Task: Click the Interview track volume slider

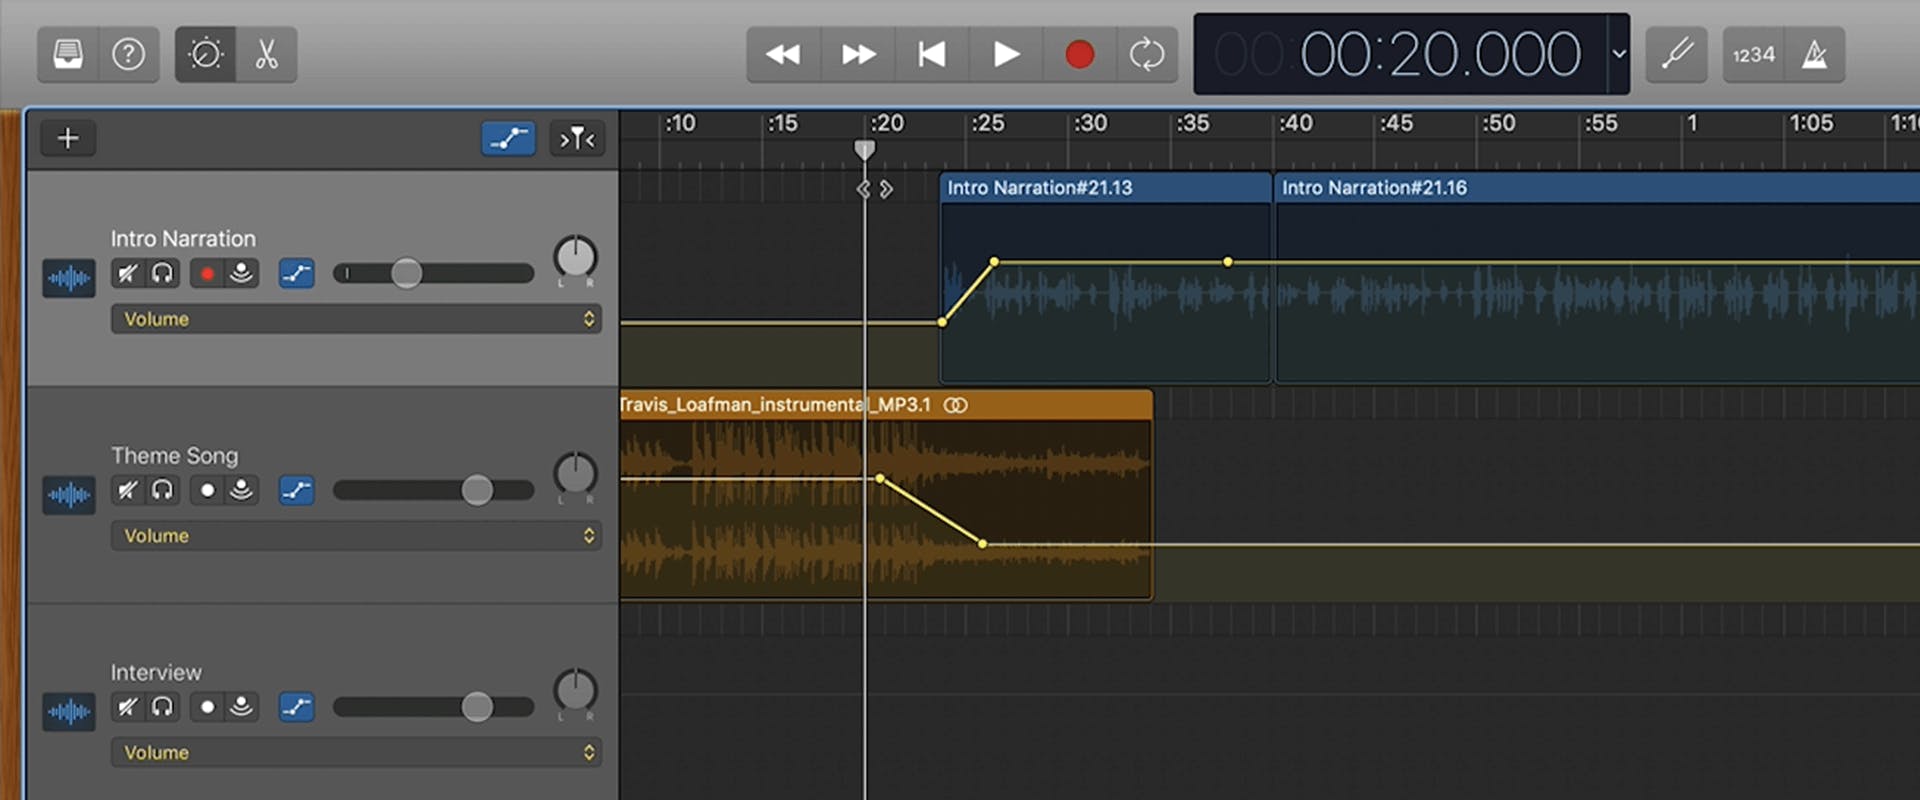Action: (476, 707)
